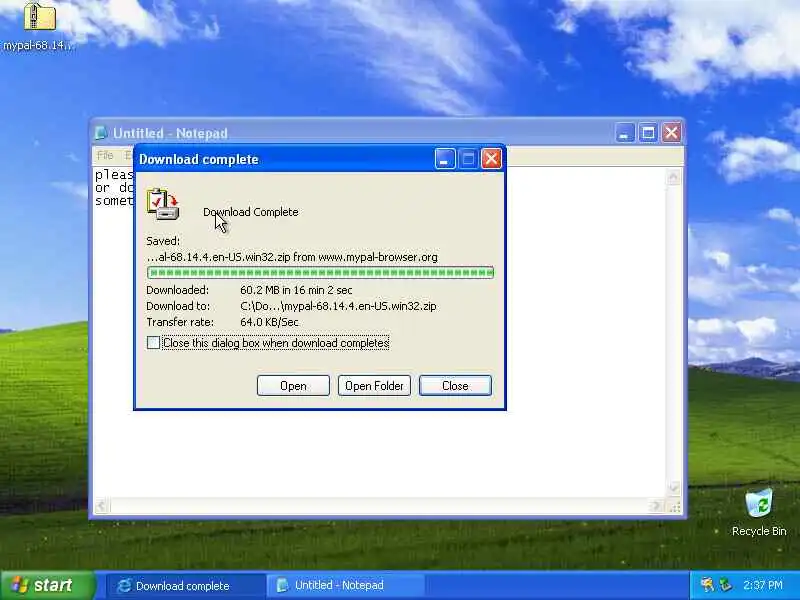Viewport: 800px width, 600px height.
Task: Click the '60.2 MB in 16 min 2 sec' text
Action: 296,290
